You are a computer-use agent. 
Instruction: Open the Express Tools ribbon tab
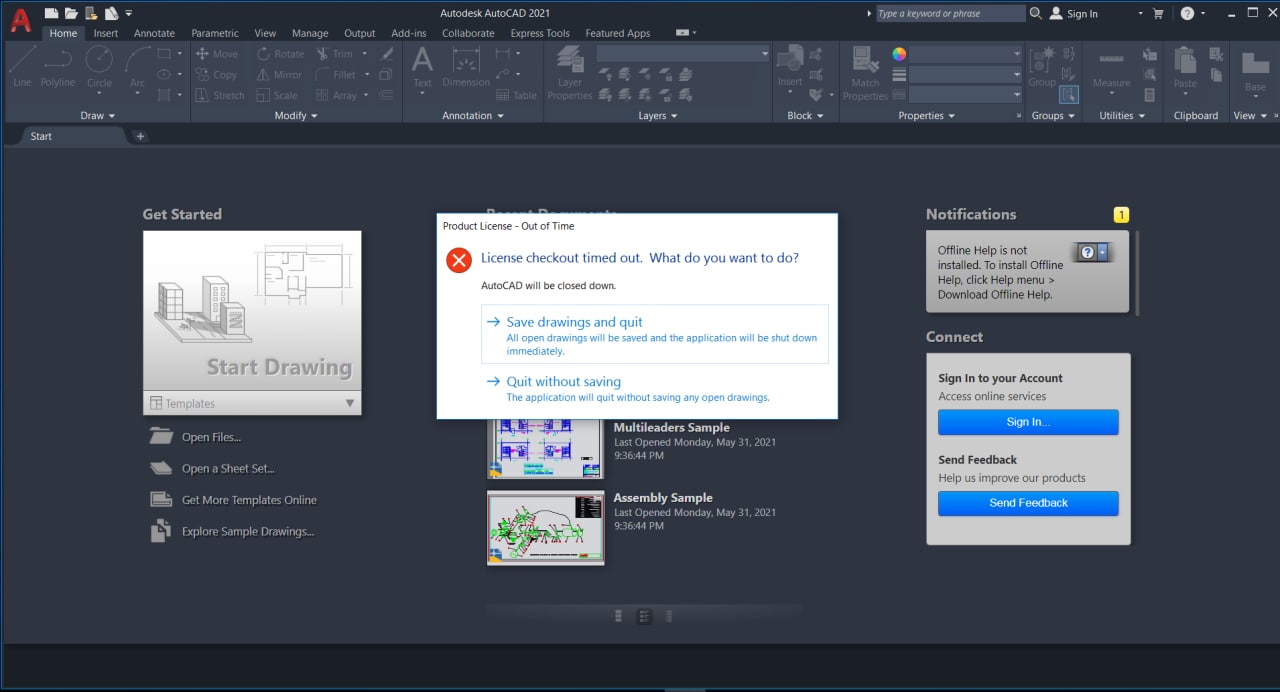[540, 33]
